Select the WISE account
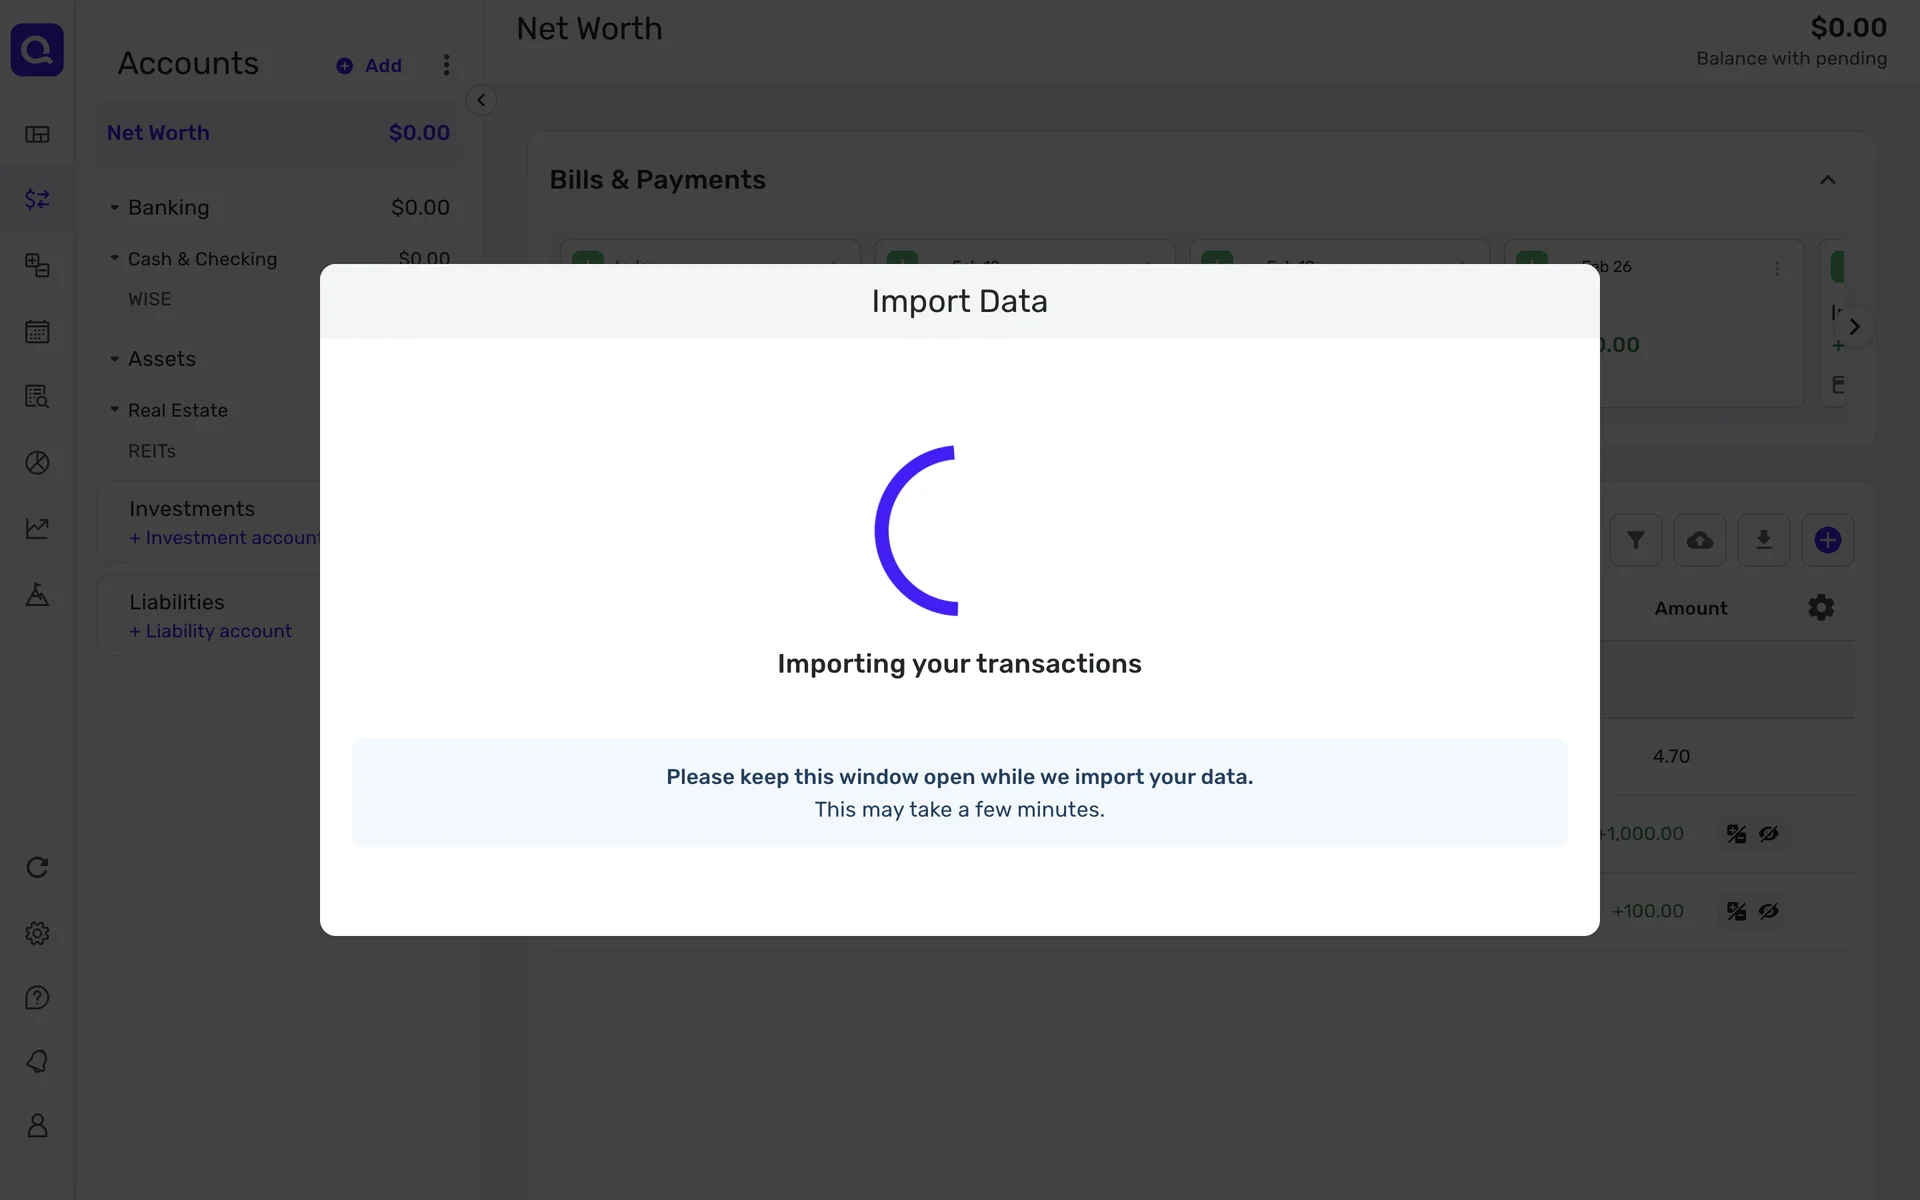 coord(150,299)
